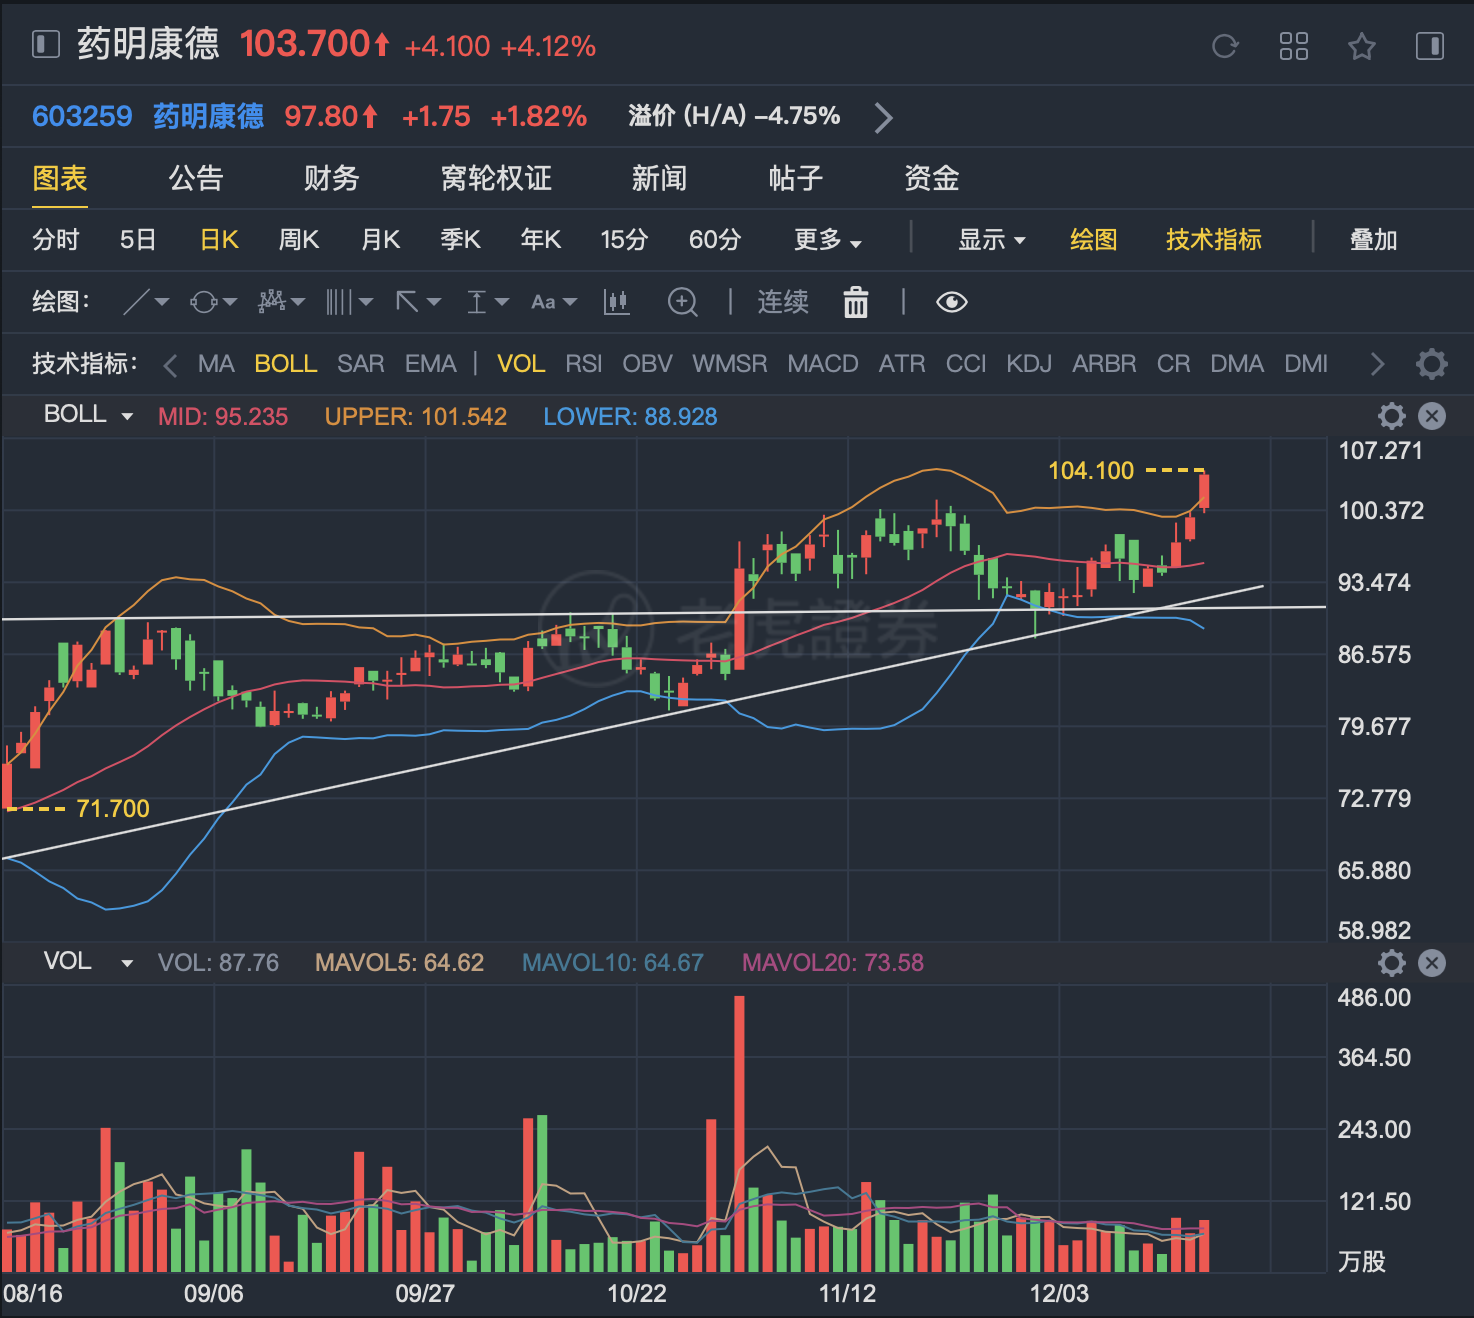
Task: Toggle drawing visibility with the eye icon
Action: point(952,302)
